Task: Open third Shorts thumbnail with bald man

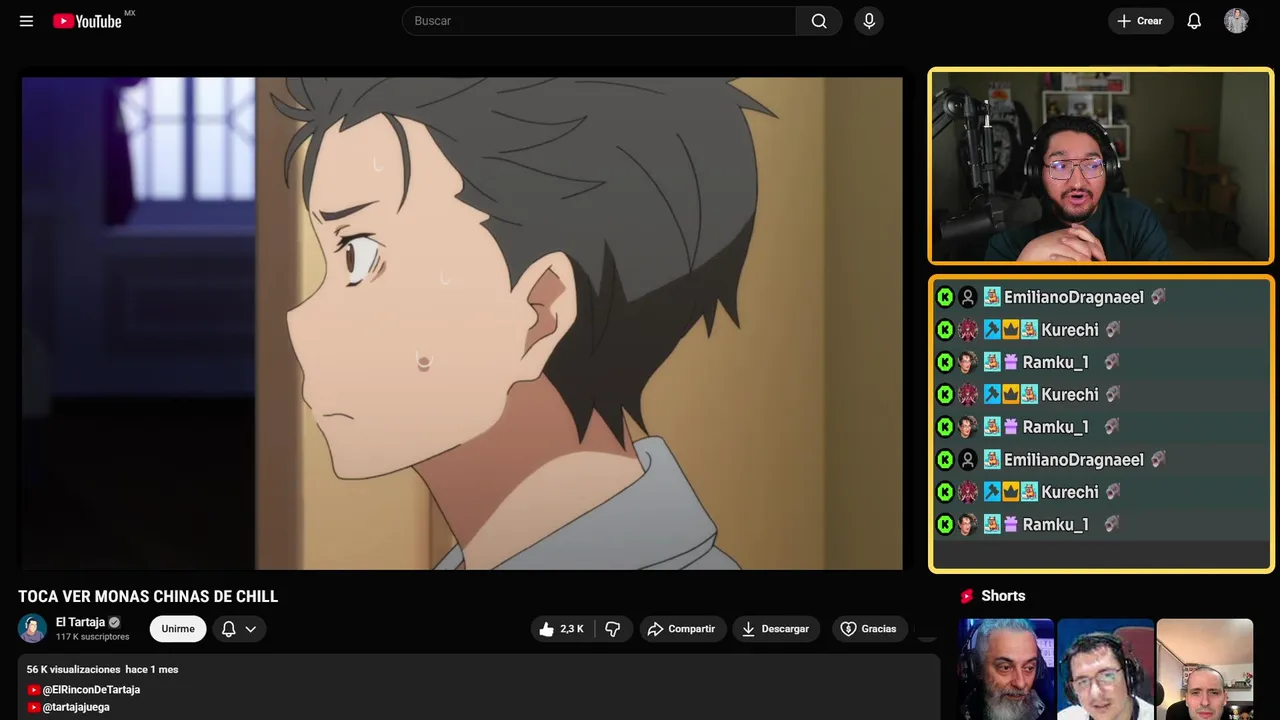Action: (1204, 669)
